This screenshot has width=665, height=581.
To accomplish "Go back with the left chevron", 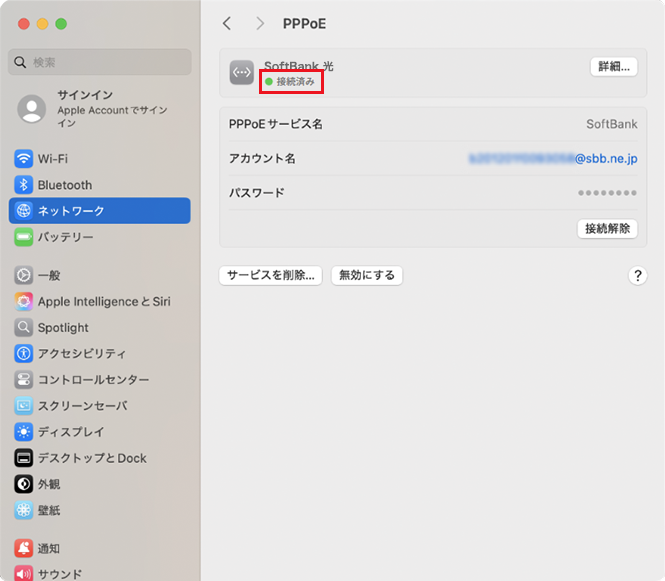I will [227, 23].
